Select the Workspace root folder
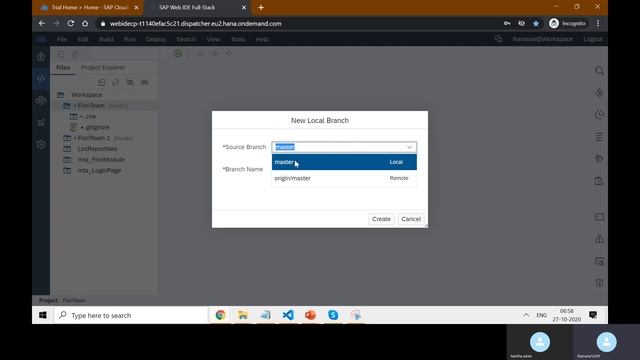 (87, 95)
